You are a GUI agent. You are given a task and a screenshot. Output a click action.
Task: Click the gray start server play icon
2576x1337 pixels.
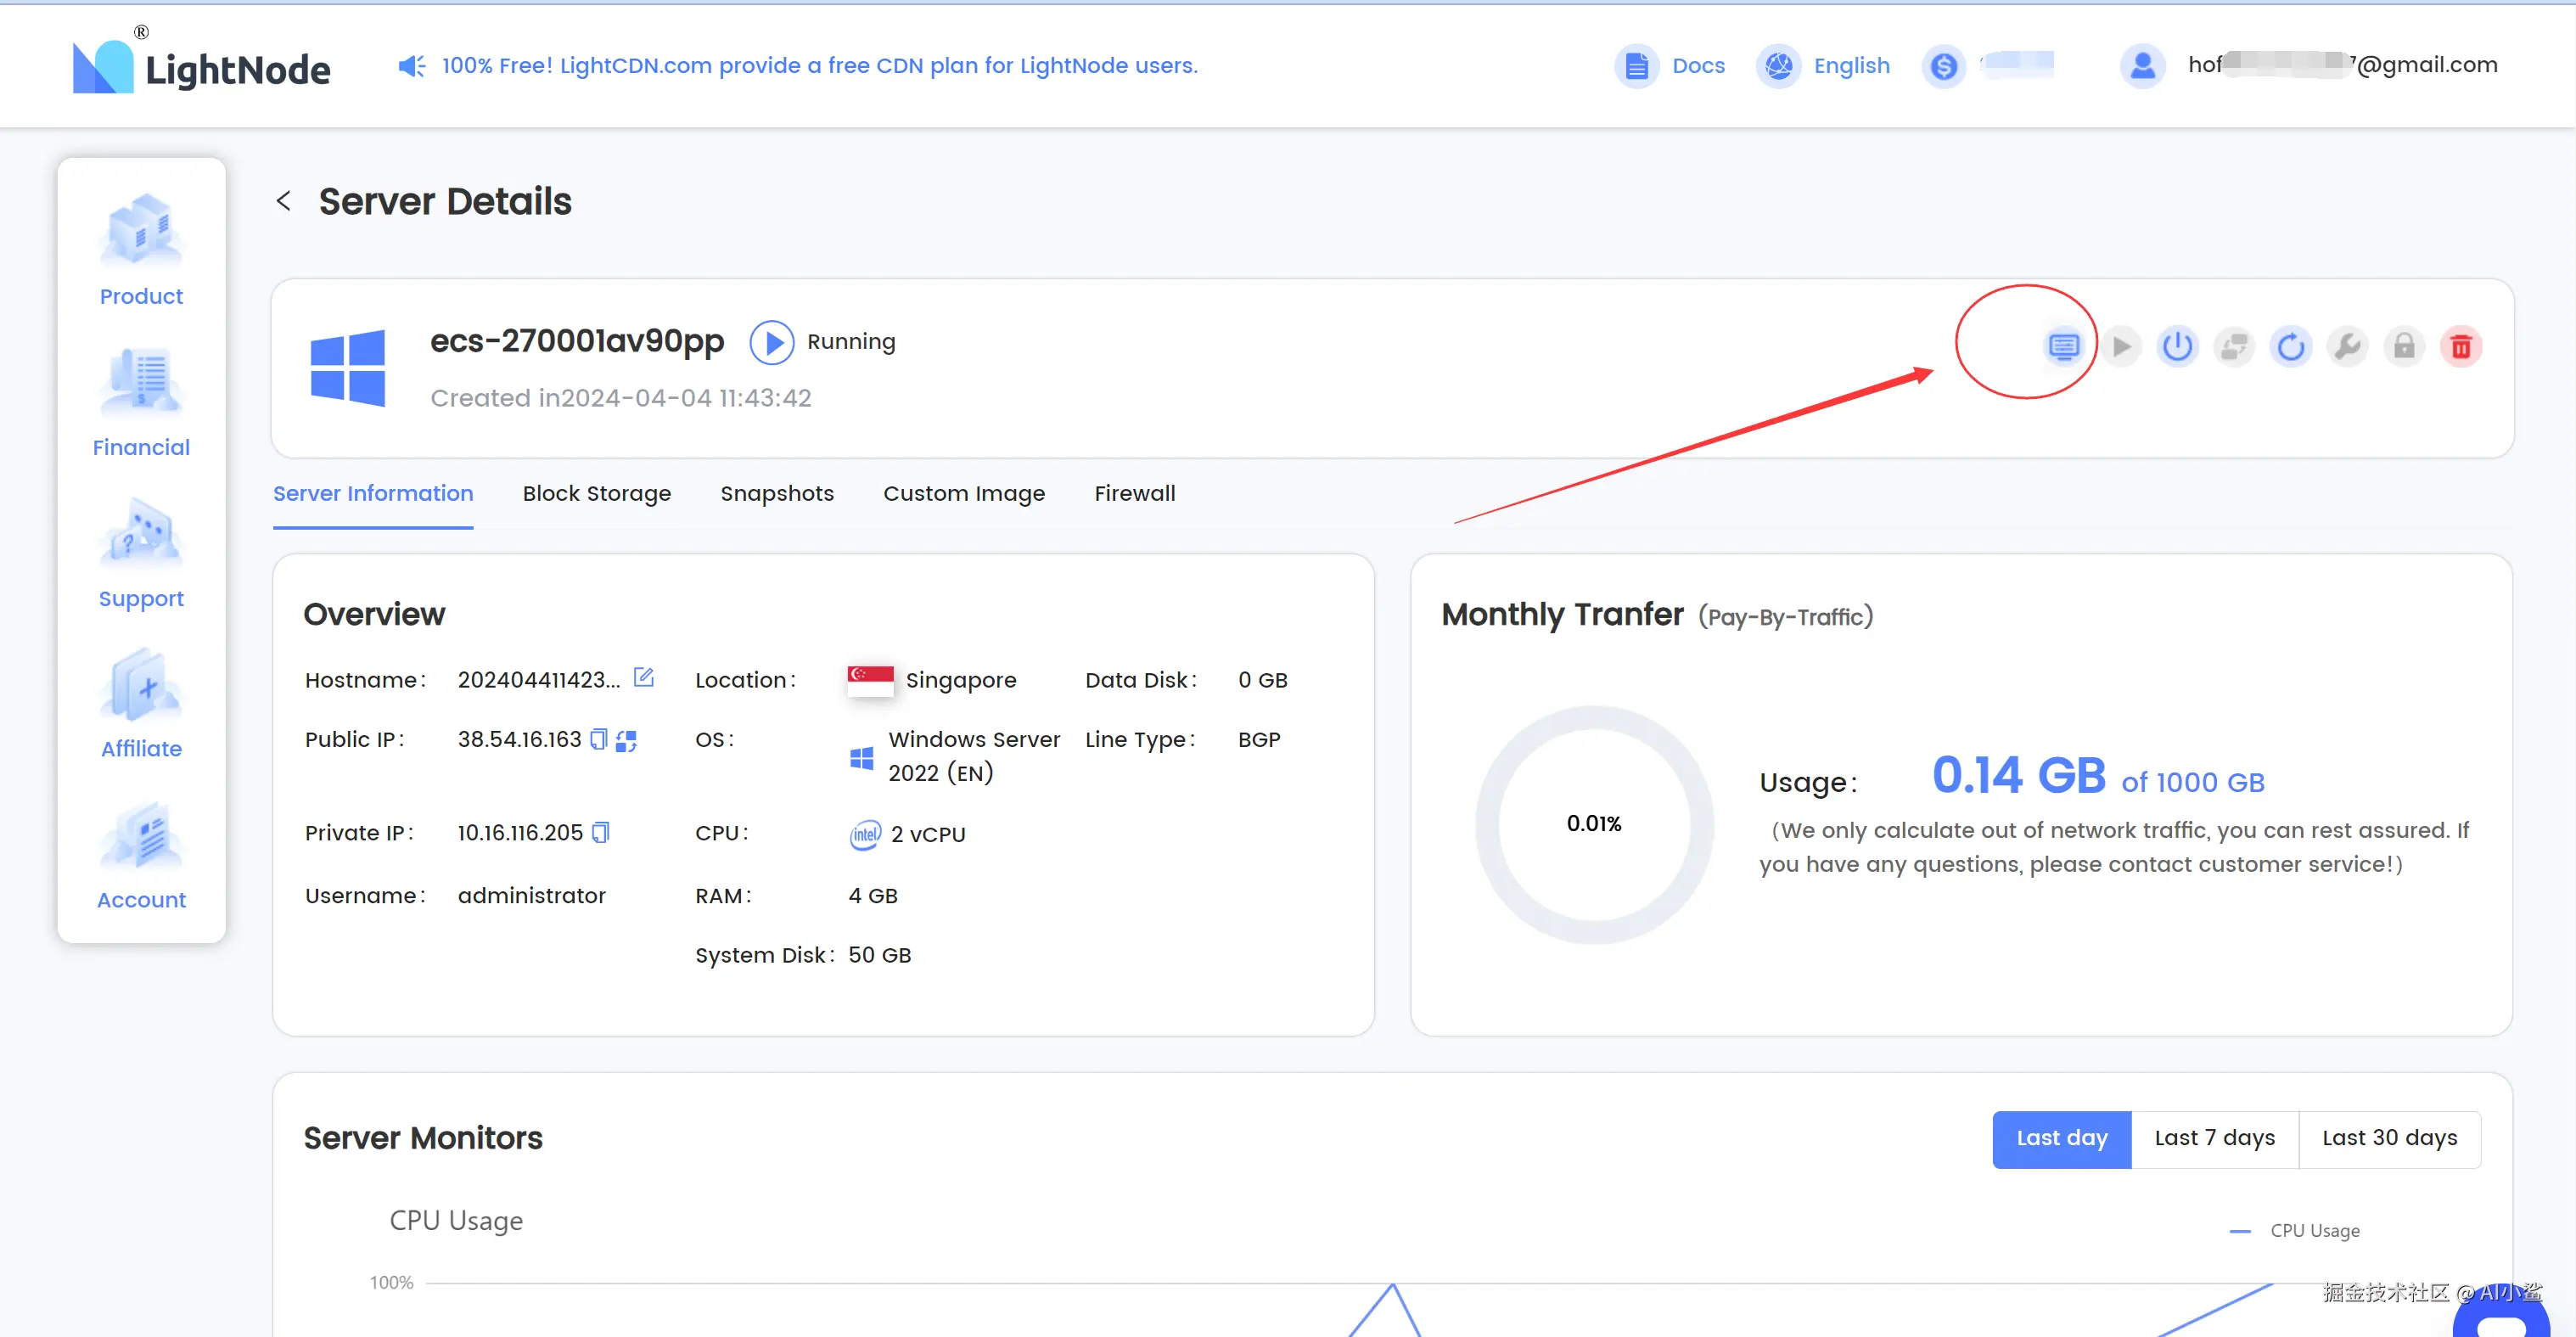coord(2120,347)
